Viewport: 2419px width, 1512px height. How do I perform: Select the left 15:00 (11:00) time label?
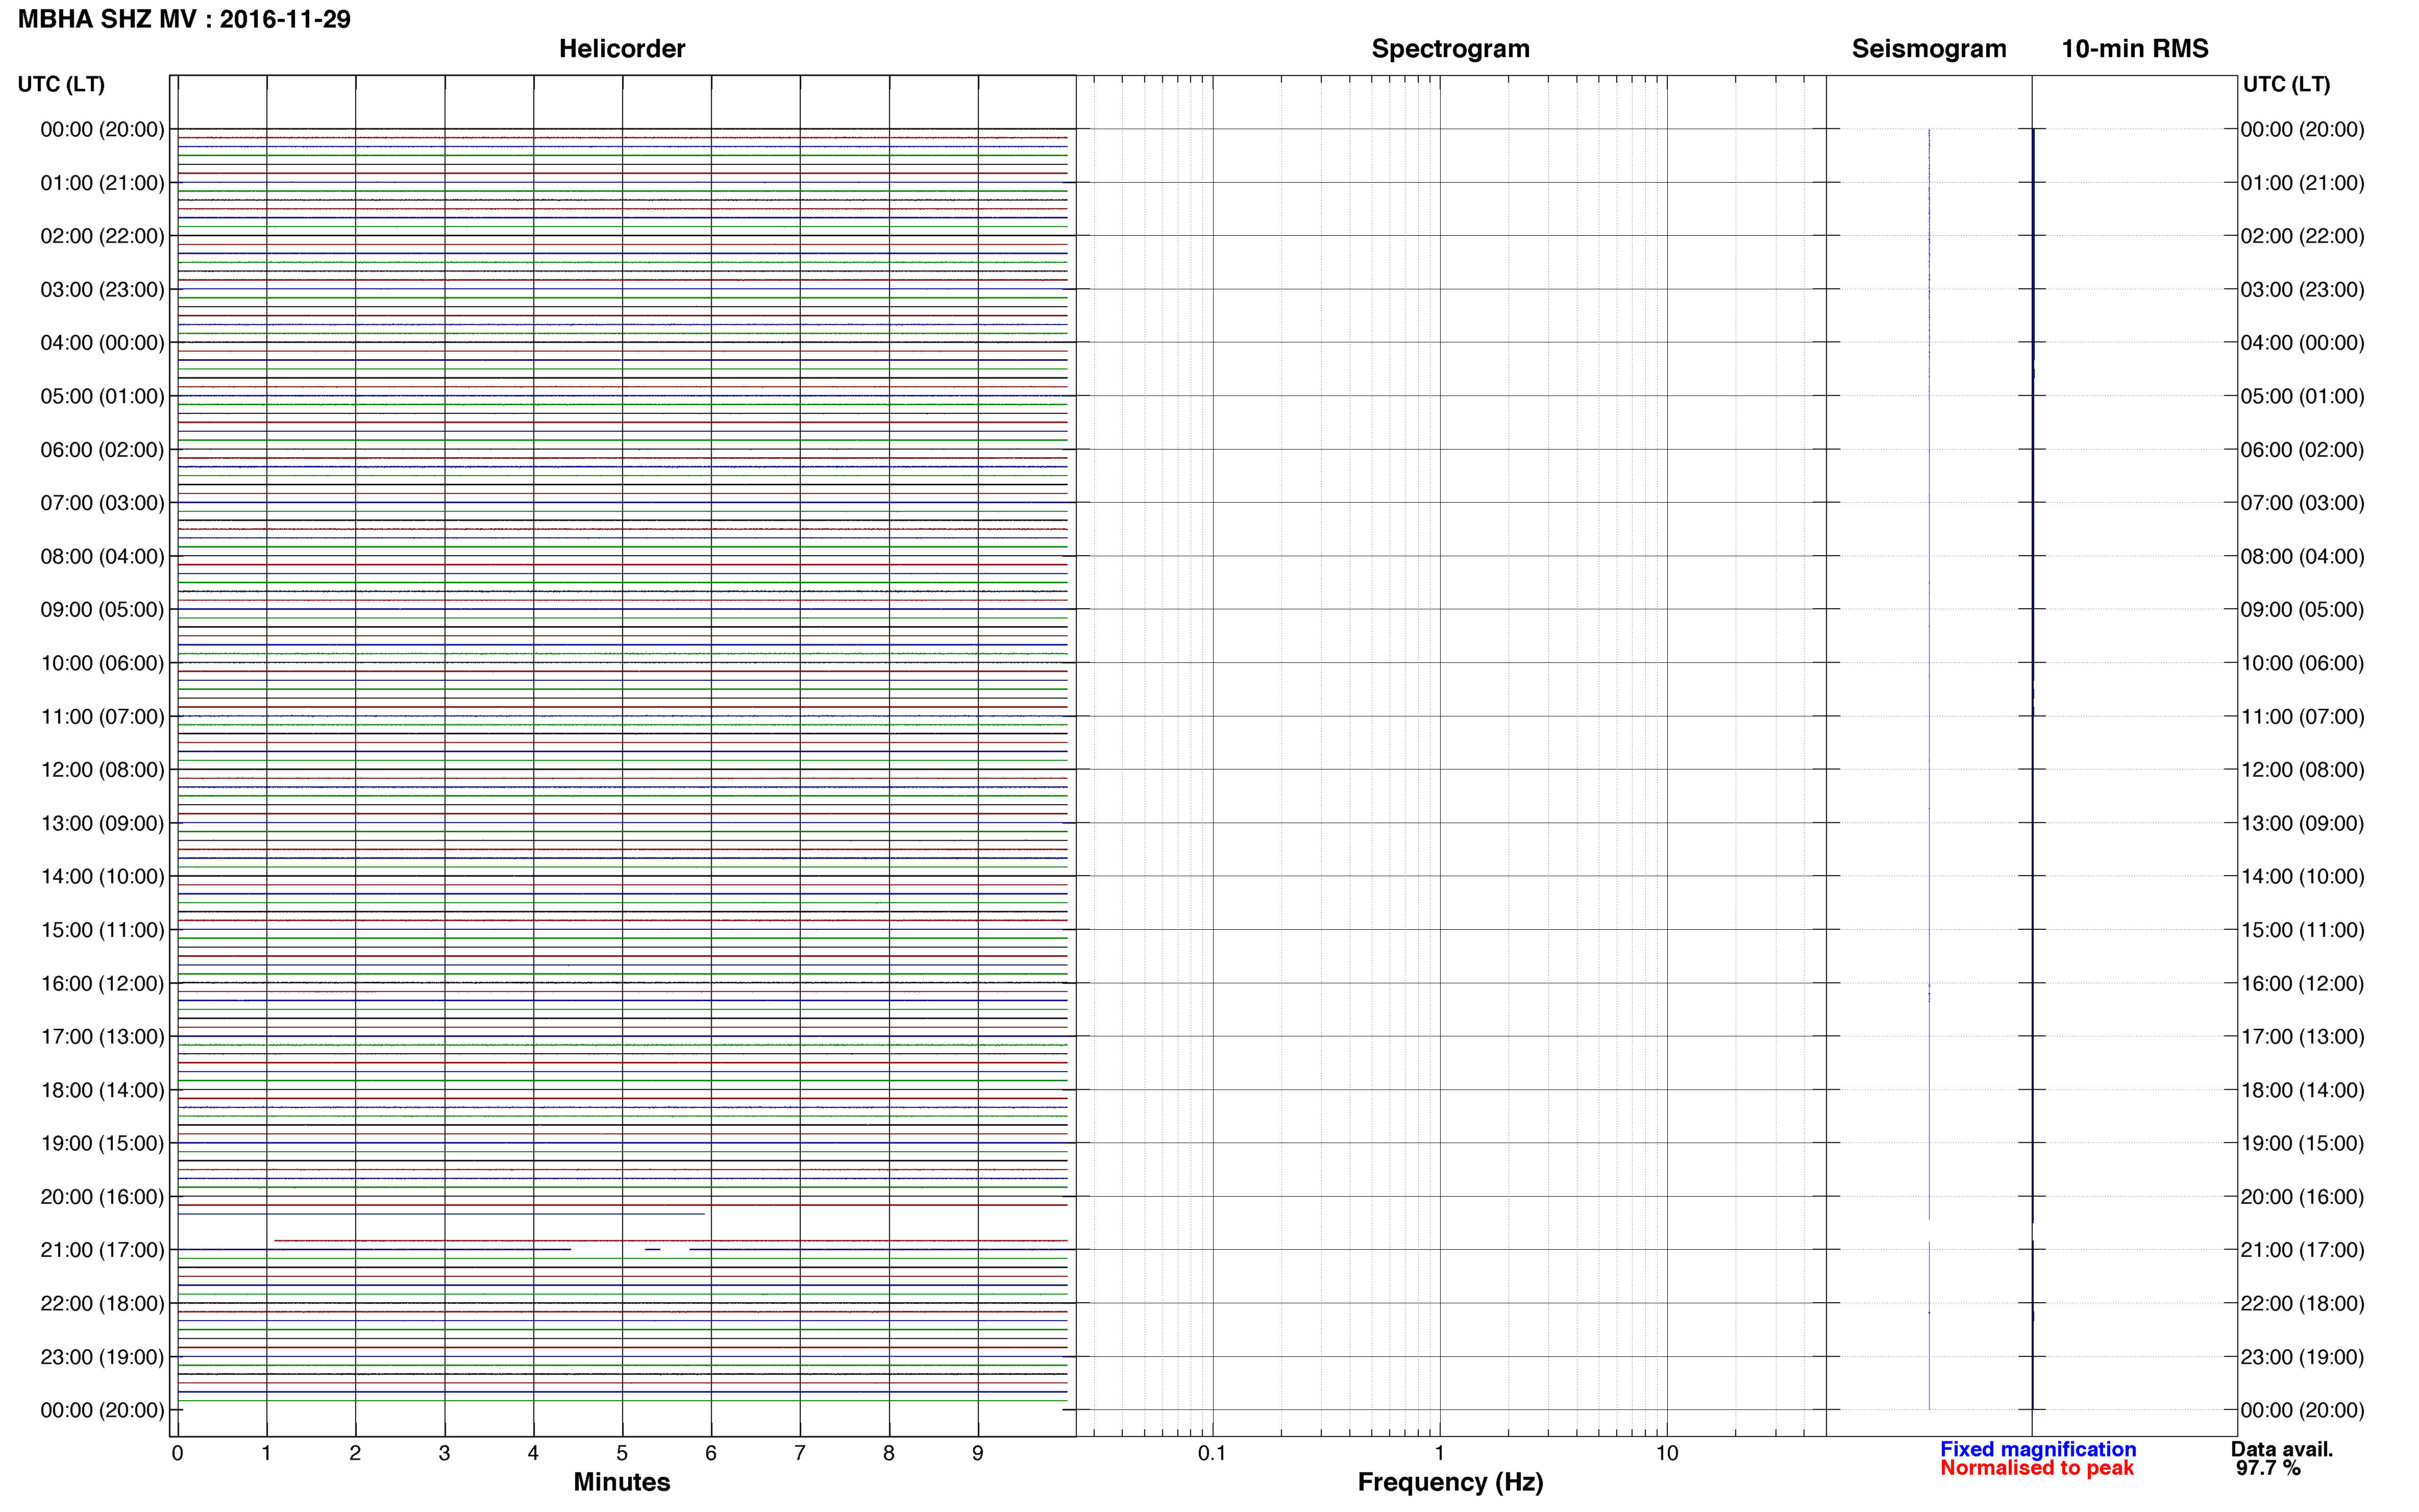102,930
